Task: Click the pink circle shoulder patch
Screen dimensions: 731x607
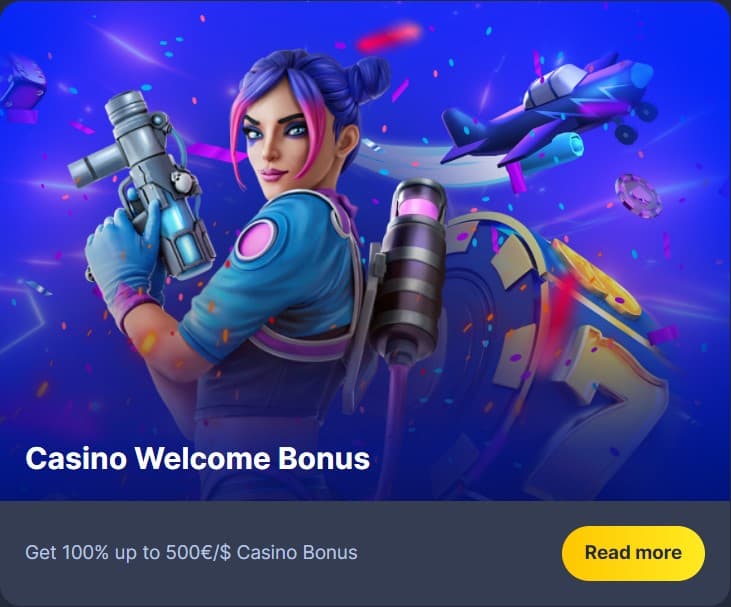Action: coord(256,239)
